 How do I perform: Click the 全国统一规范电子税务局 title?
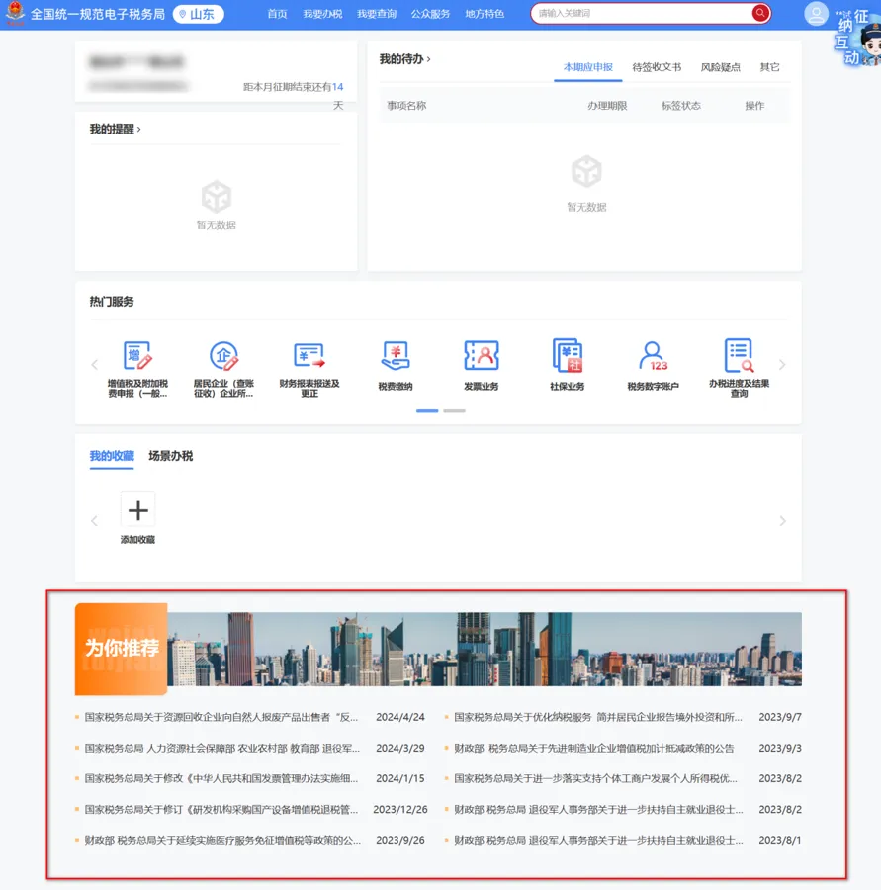[x=98, y=14]
